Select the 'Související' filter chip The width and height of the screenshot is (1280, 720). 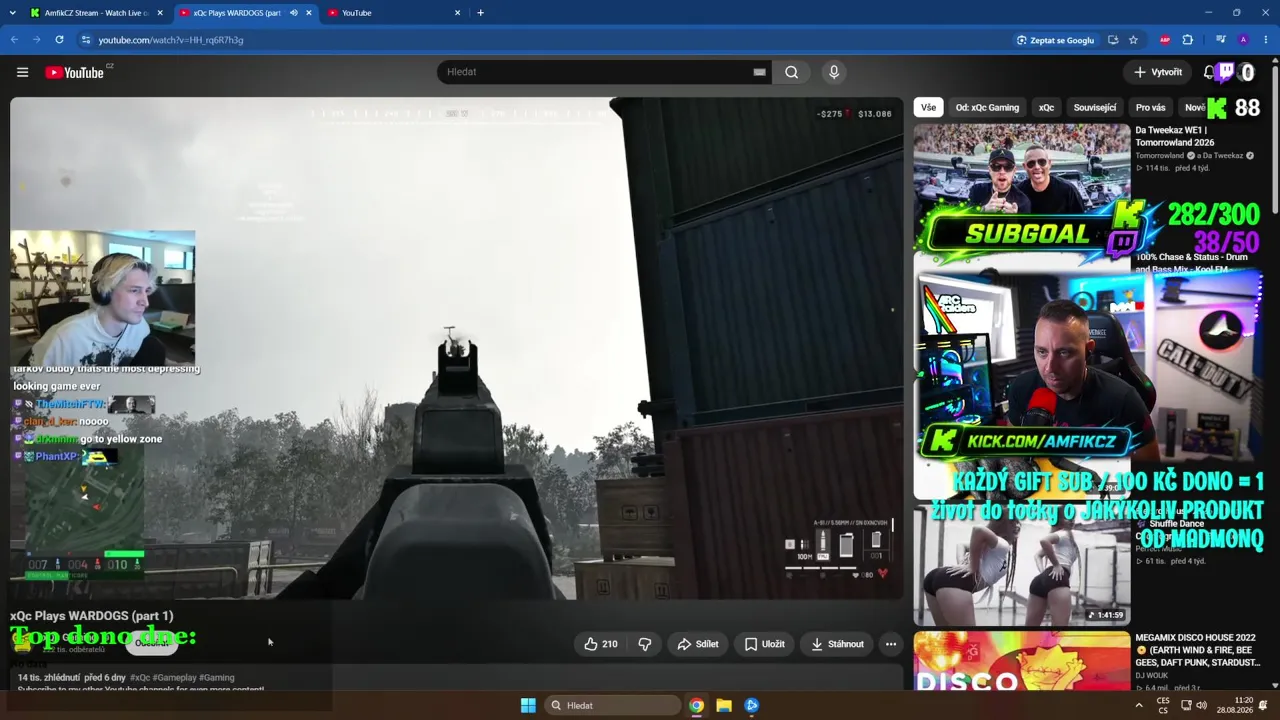click(1095, 107)
